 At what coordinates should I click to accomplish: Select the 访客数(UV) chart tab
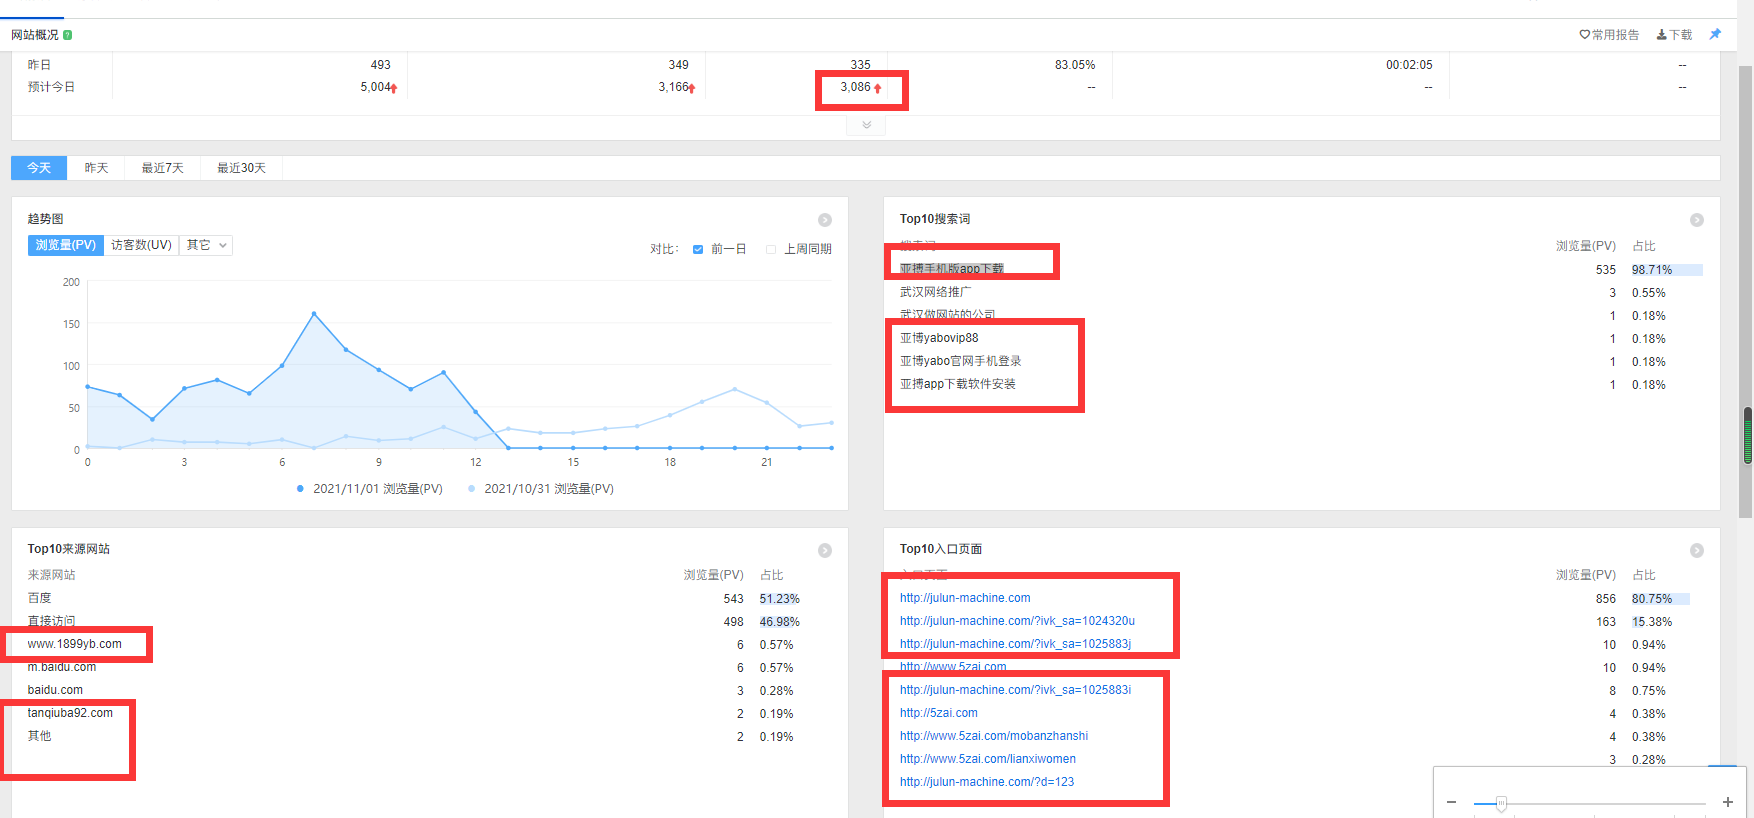pos(141,245)
